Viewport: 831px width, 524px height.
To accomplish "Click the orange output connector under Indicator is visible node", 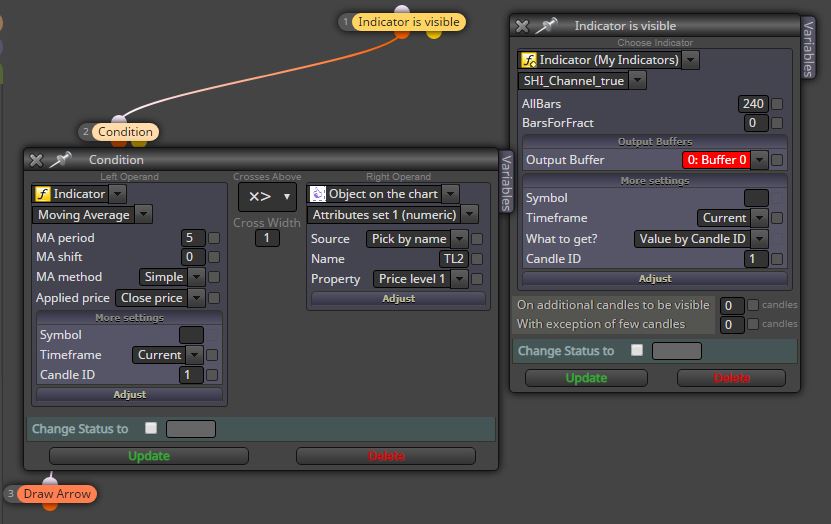I will tap(402, 35).
